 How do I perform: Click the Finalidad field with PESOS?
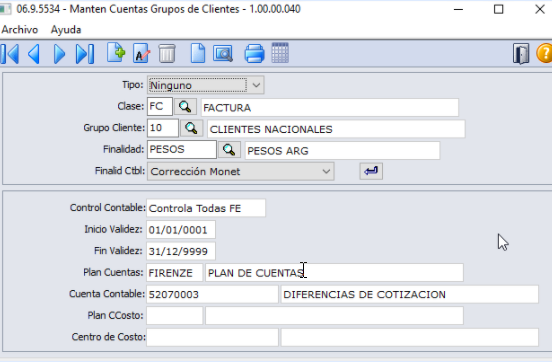click(x=182, y=150)
